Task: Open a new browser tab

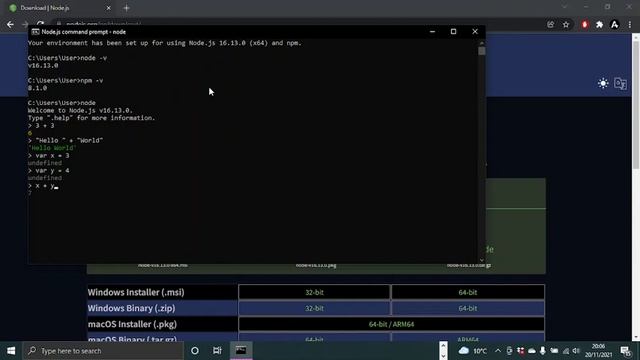Action: (127, 8)
